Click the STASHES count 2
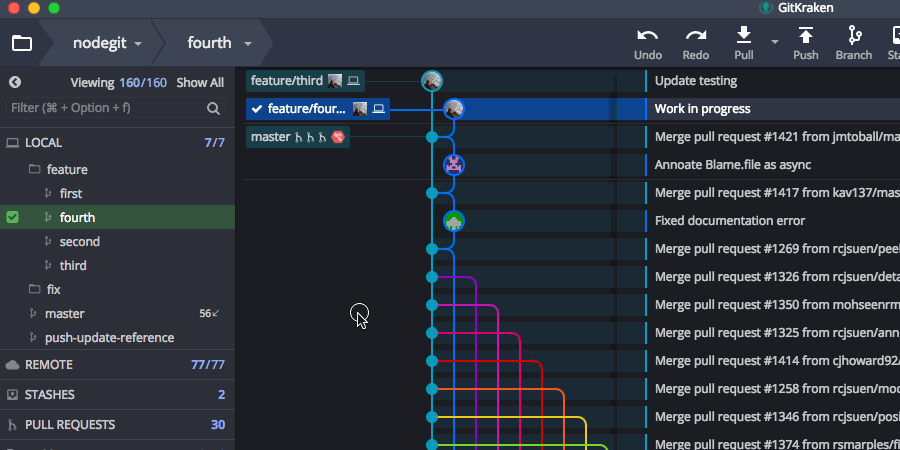This screenshot has width=900, height=450. coord(222,394)
